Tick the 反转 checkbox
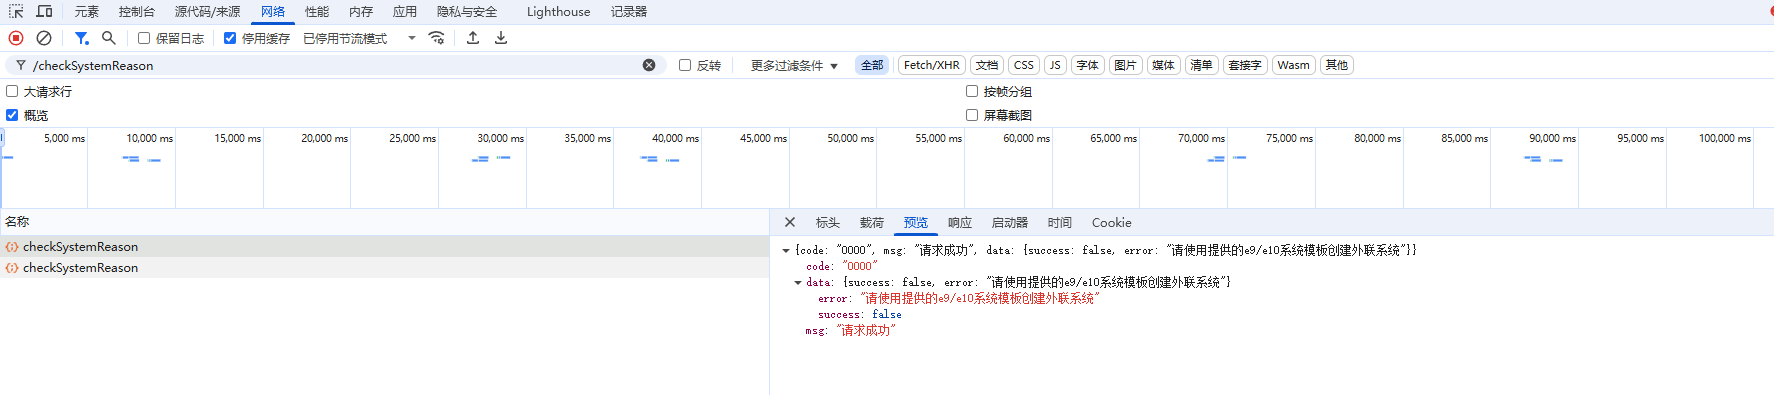The width and height of the screenshot is (1774, 395). [685, 65]
